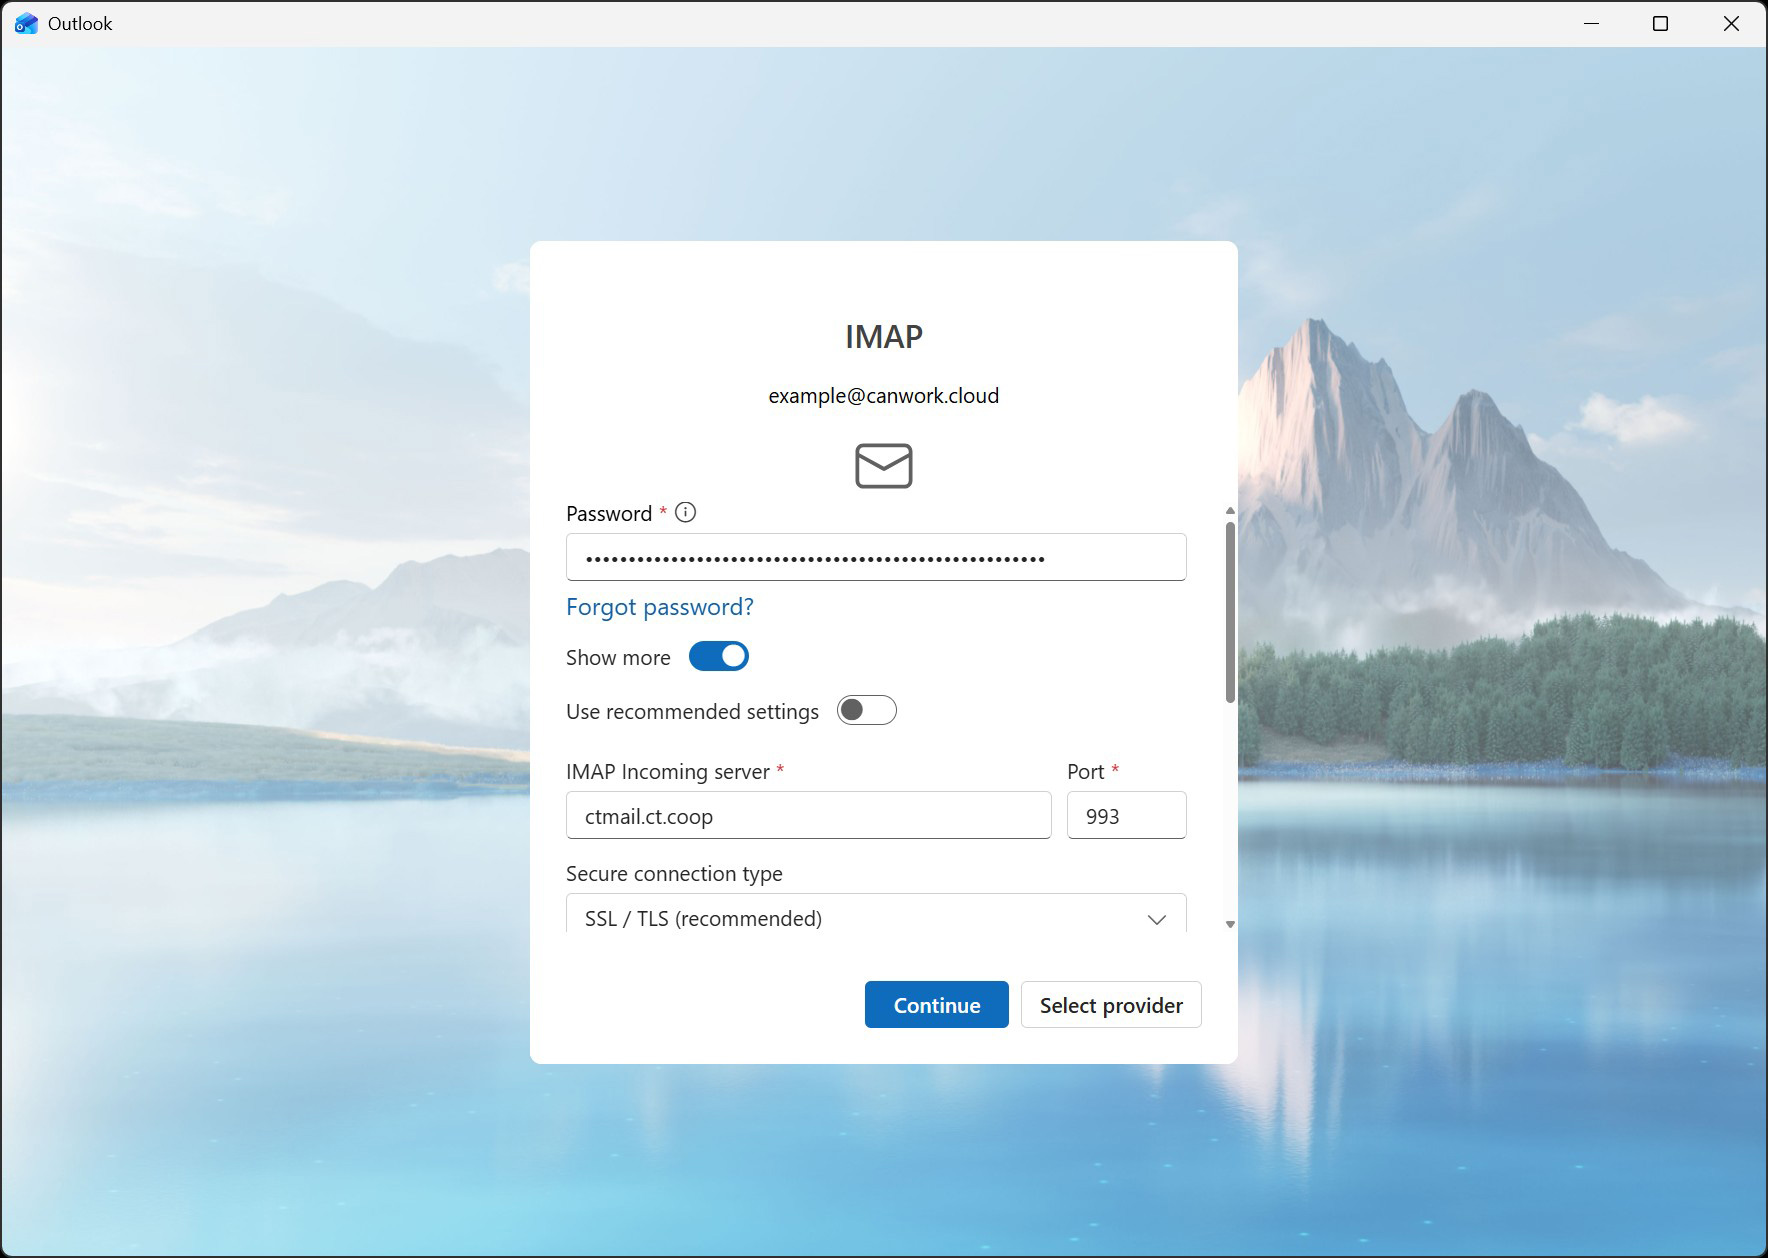Focus the Password input field
The width and height of the screenshot is (1768, 1258).
875,558
